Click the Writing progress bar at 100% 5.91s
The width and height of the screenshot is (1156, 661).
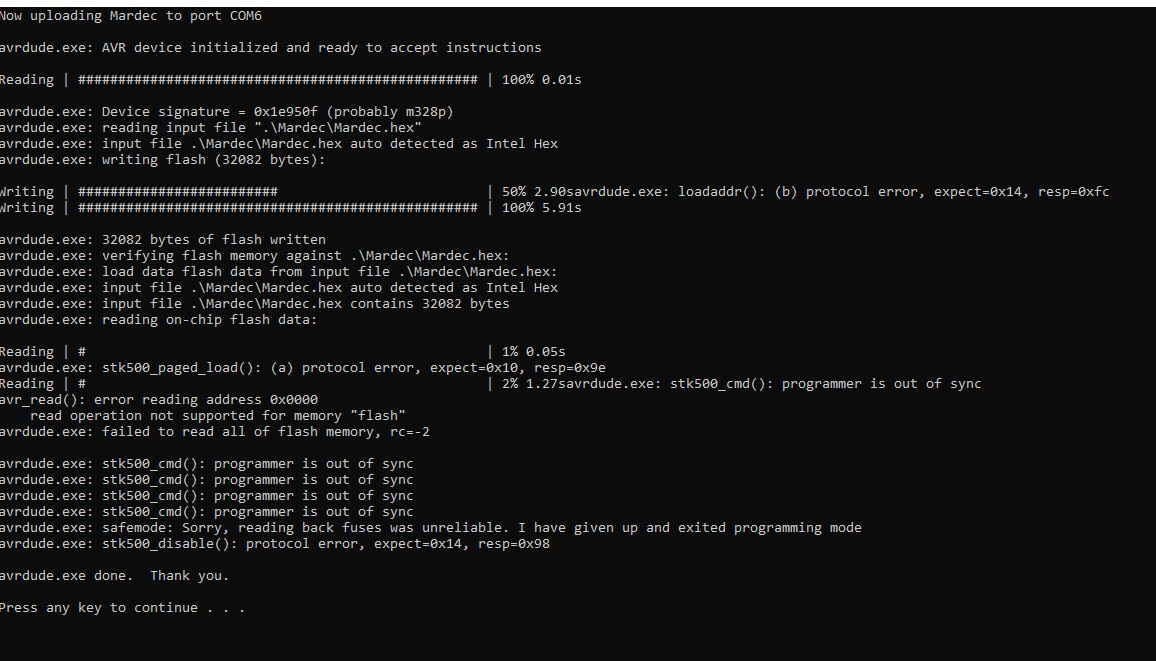pos(290,208)
